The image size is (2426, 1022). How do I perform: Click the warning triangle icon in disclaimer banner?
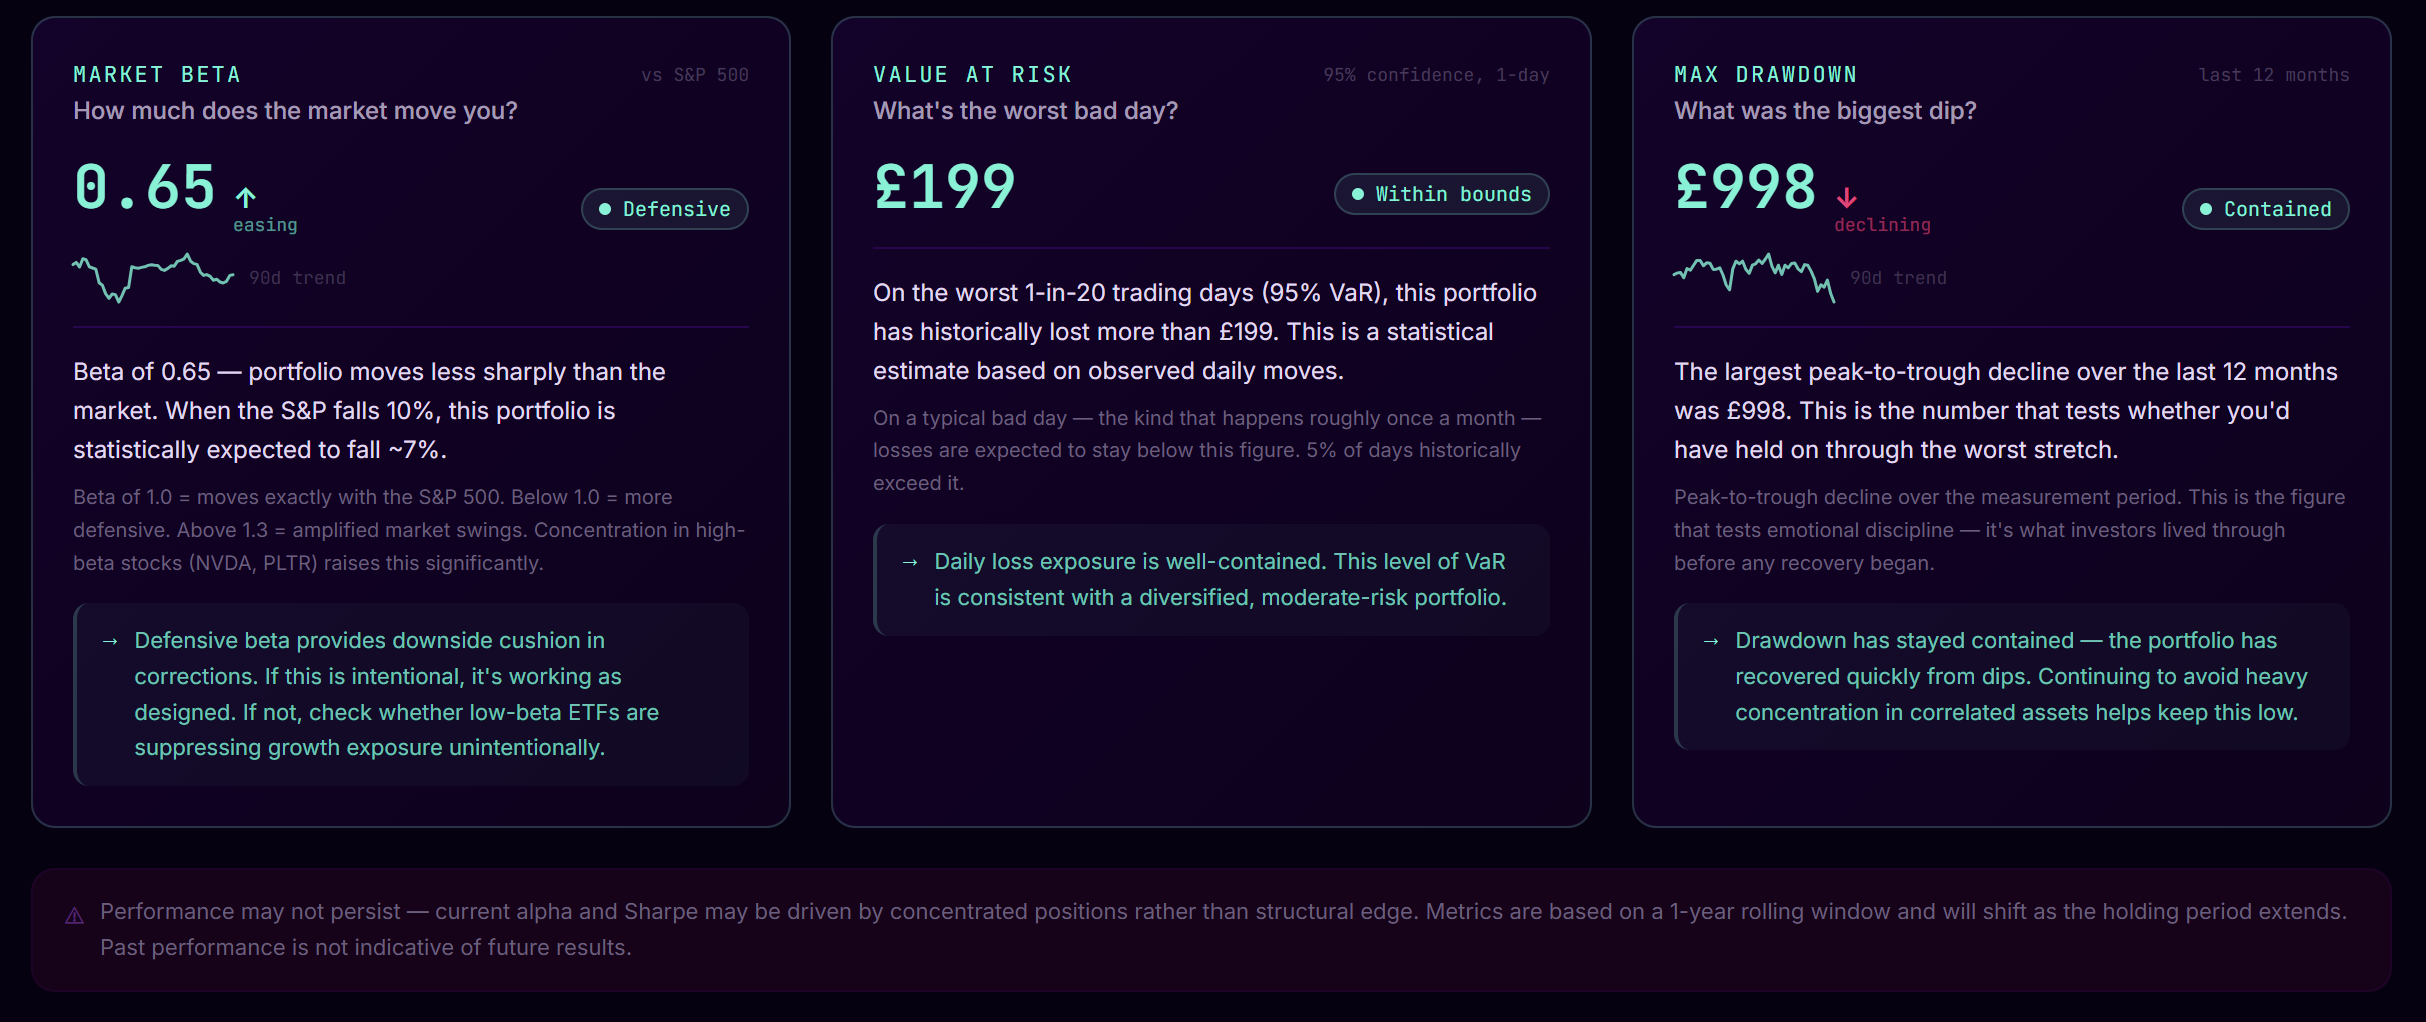coord(72,913)
